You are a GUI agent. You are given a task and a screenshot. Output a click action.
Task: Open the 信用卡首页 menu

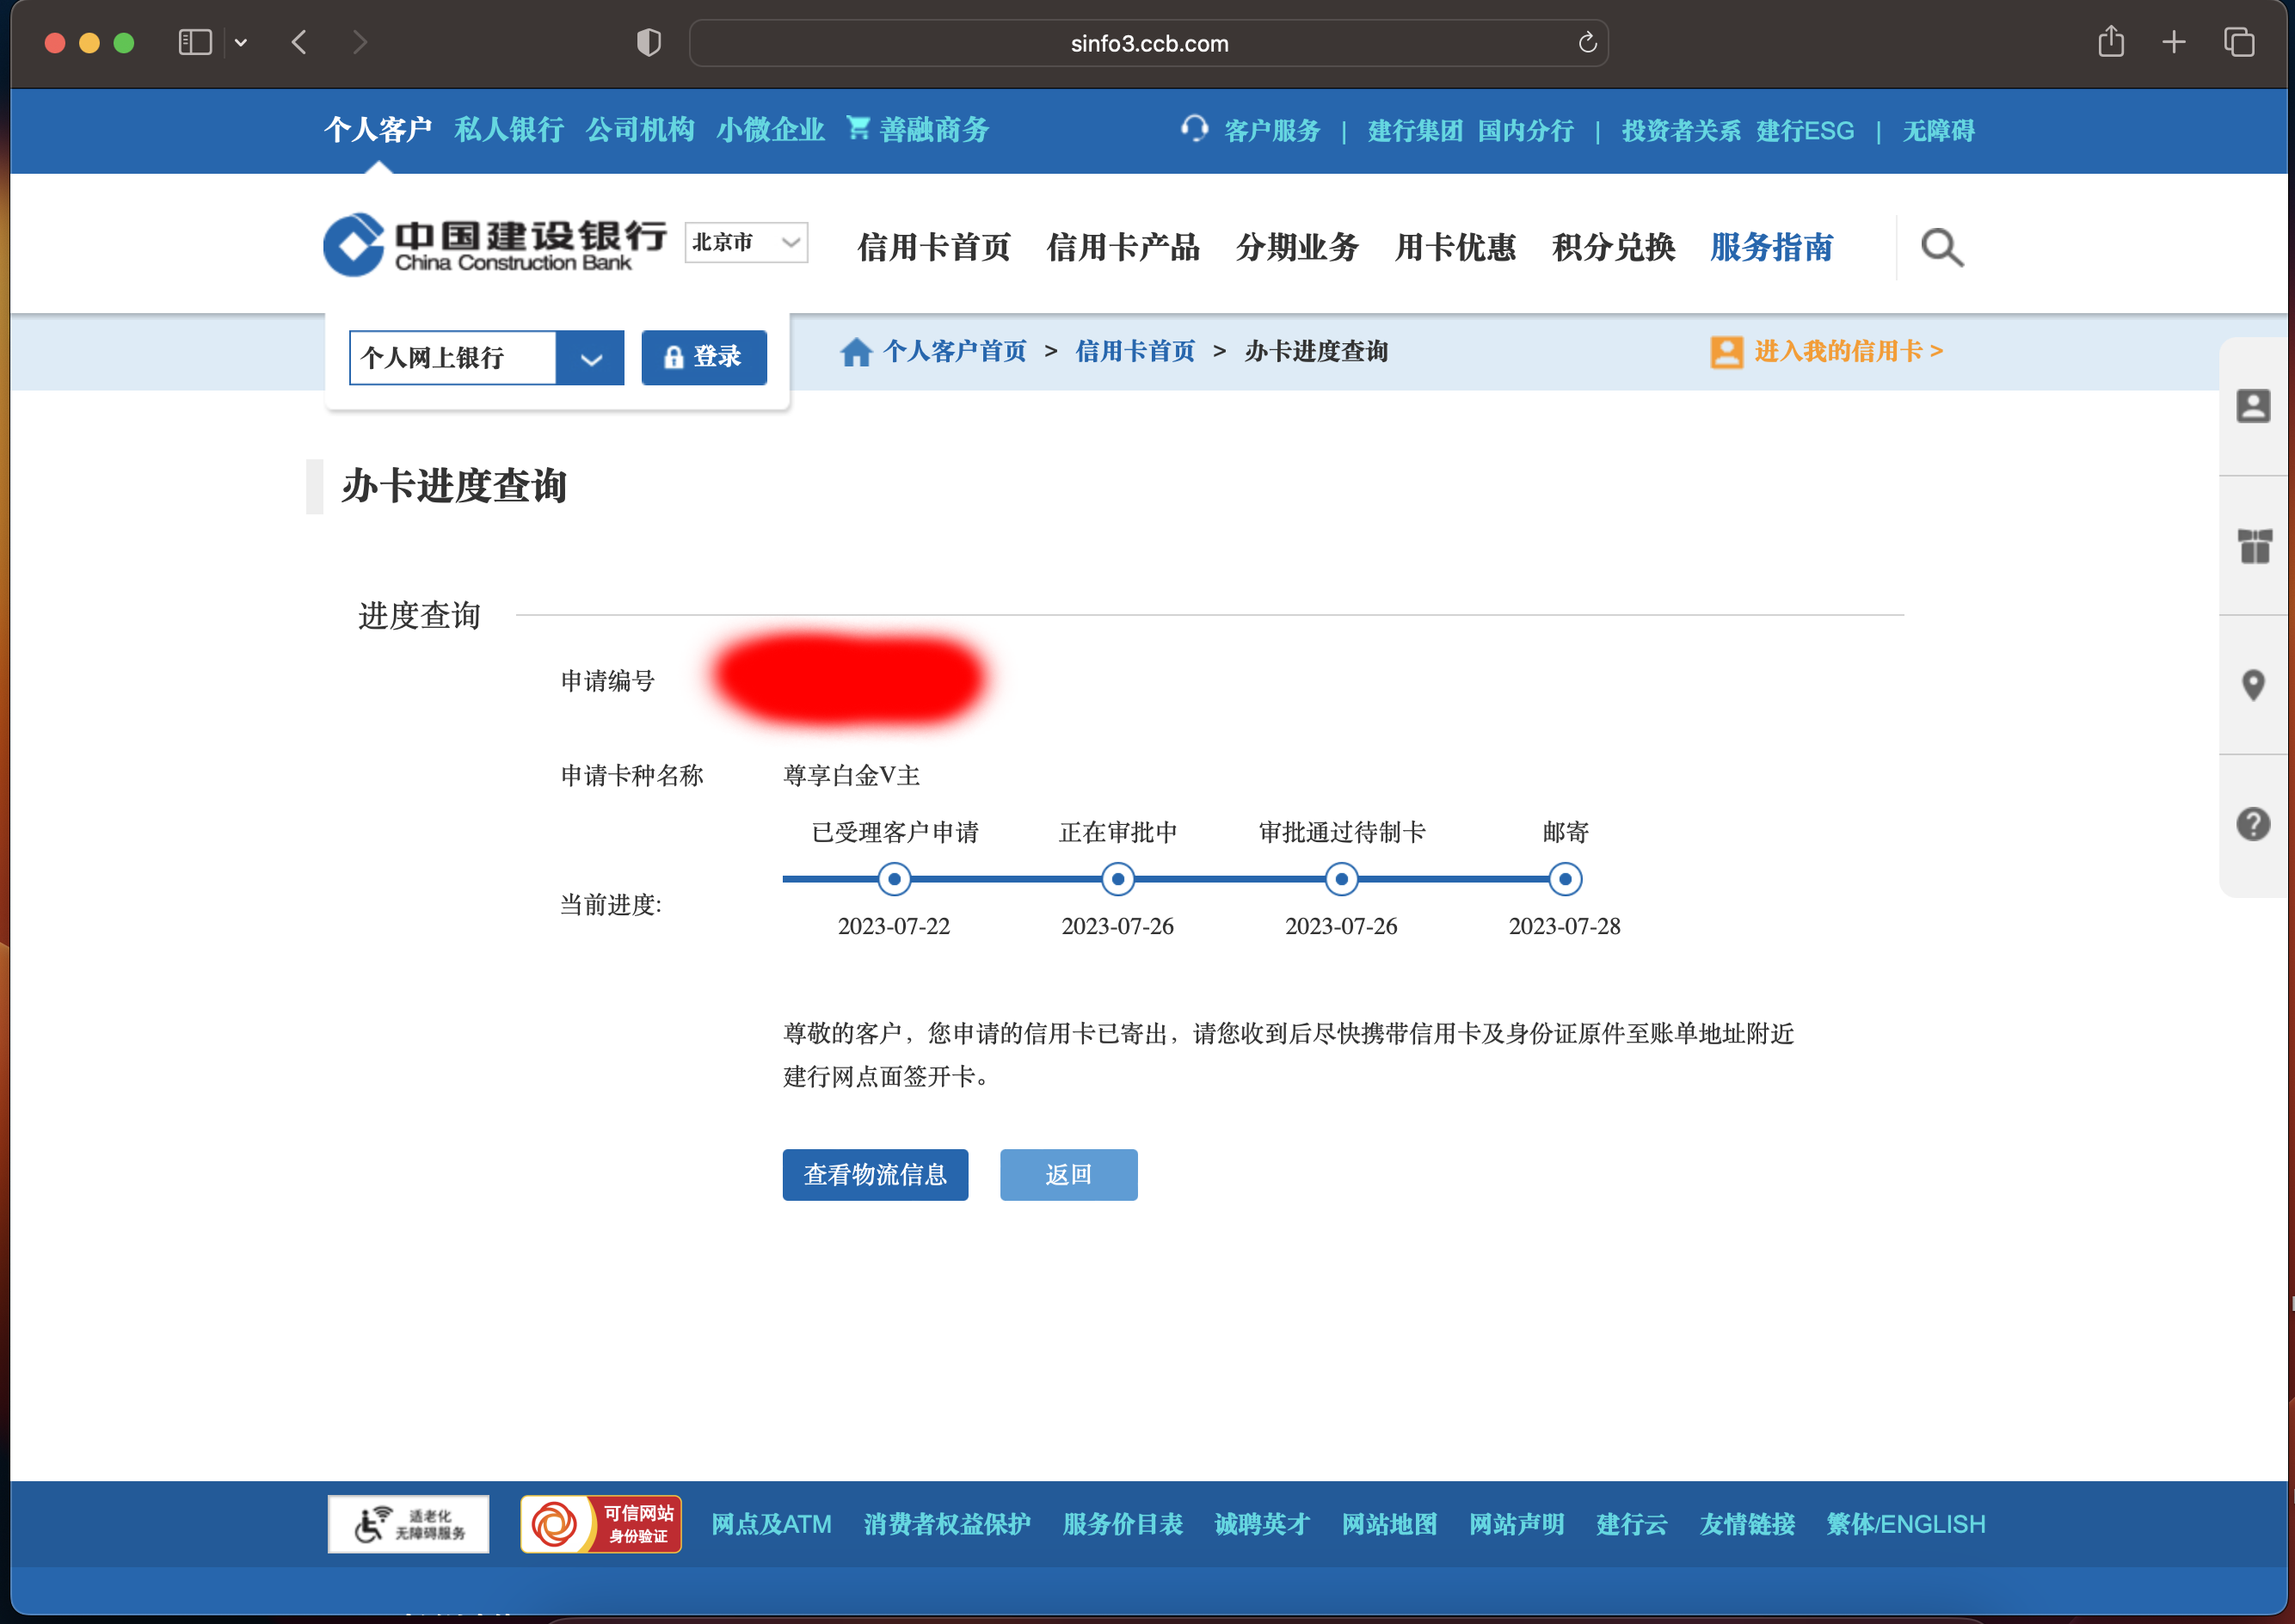coord(934,247)
